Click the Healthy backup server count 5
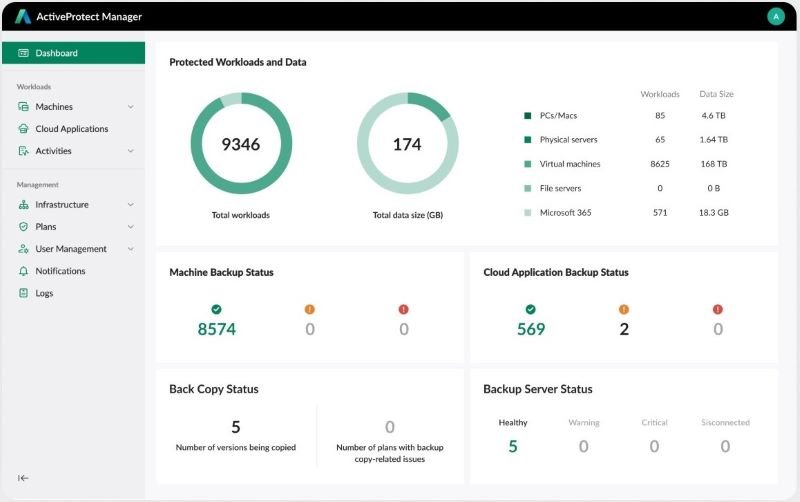The image size is (800, 502). pyautogui.click(x=513, y=446)
